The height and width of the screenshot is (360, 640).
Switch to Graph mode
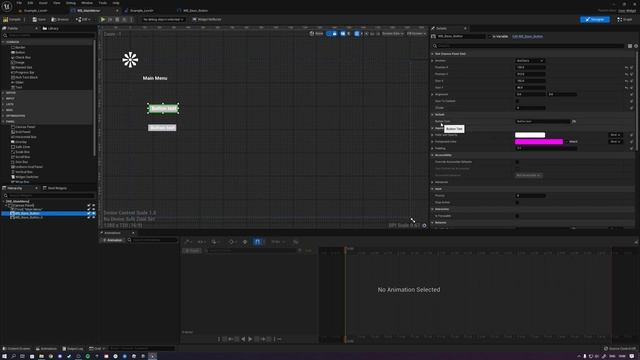[x=625, y=19]
